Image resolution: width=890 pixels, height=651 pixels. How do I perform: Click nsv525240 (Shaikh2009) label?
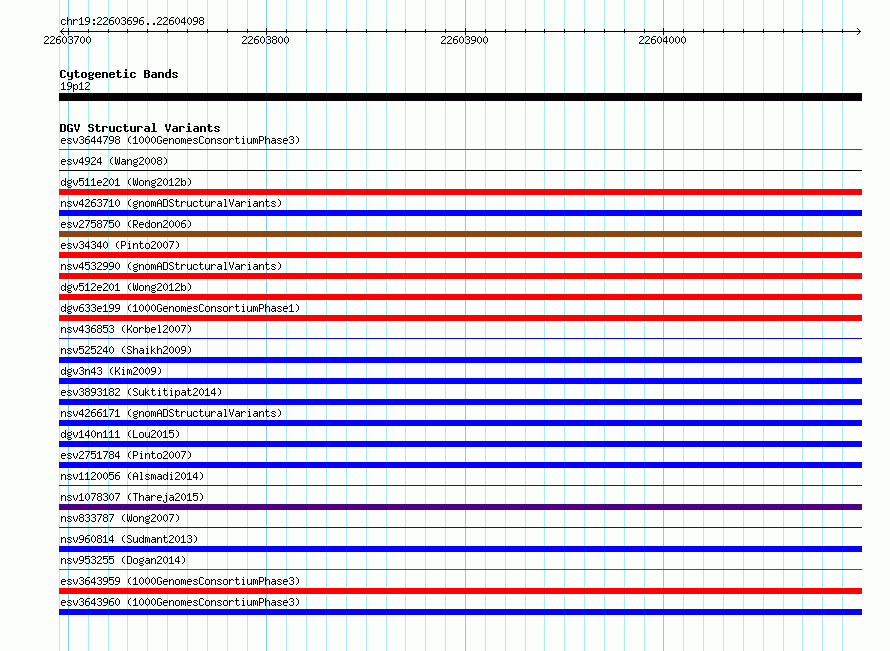click(126, 350)
